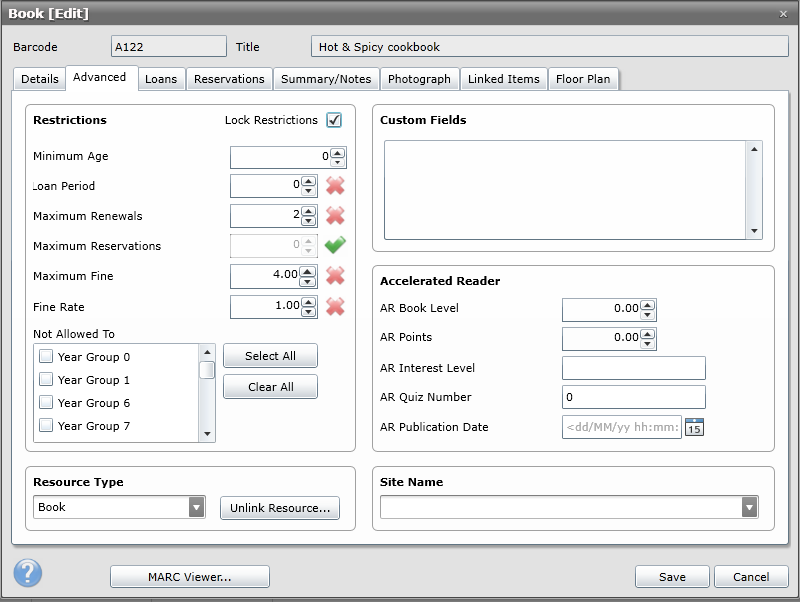Image resolution: width=800 pixels, height=602 pixels.
Task: Increase the Fine Rate value
Action: 308,302
